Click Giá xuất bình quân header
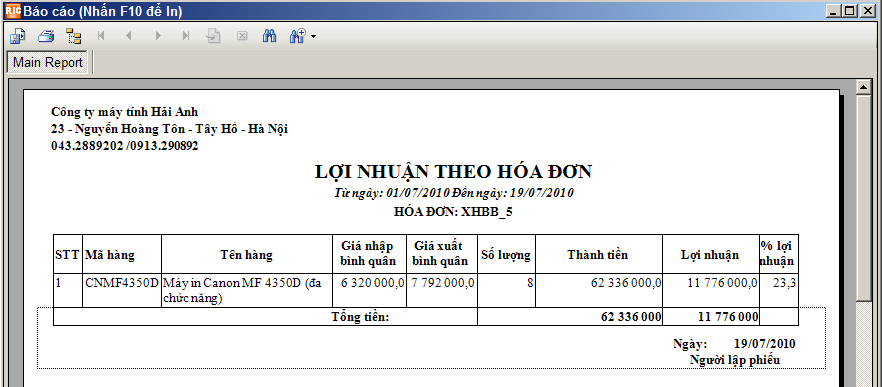This screenshot has height=387, width=882. 442,253
